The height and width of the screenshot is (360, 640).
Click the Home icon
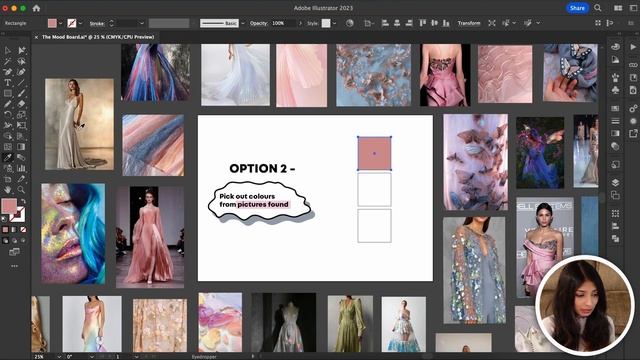pos(36,8)
